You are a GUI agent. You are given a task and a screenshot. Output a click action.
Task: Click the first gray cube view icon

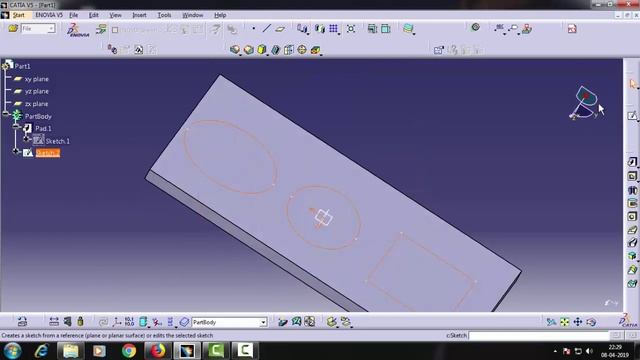coord(235,50)
